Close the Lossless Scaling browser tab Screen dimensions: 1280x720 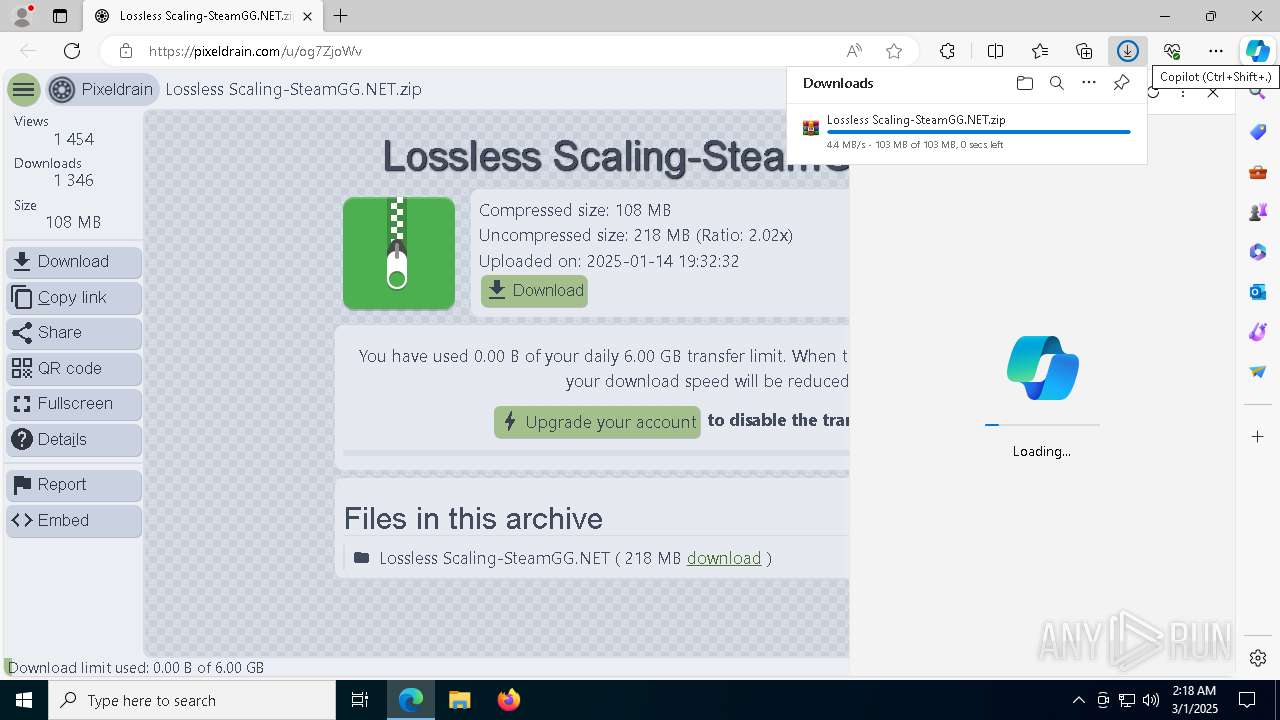[308, 16]
